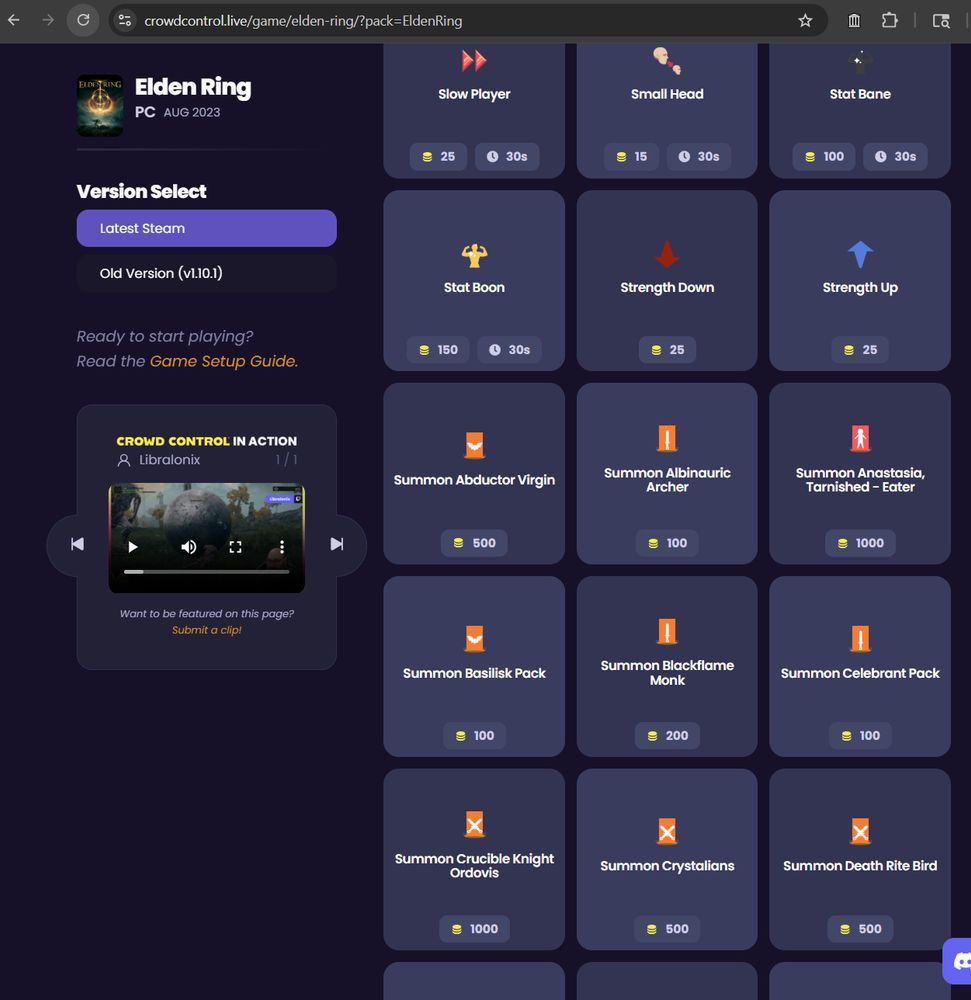The height and width of the screenshot is (1000, 971).
Task: Click the blue Strength Up arrow icon
Action: [860, 254]
